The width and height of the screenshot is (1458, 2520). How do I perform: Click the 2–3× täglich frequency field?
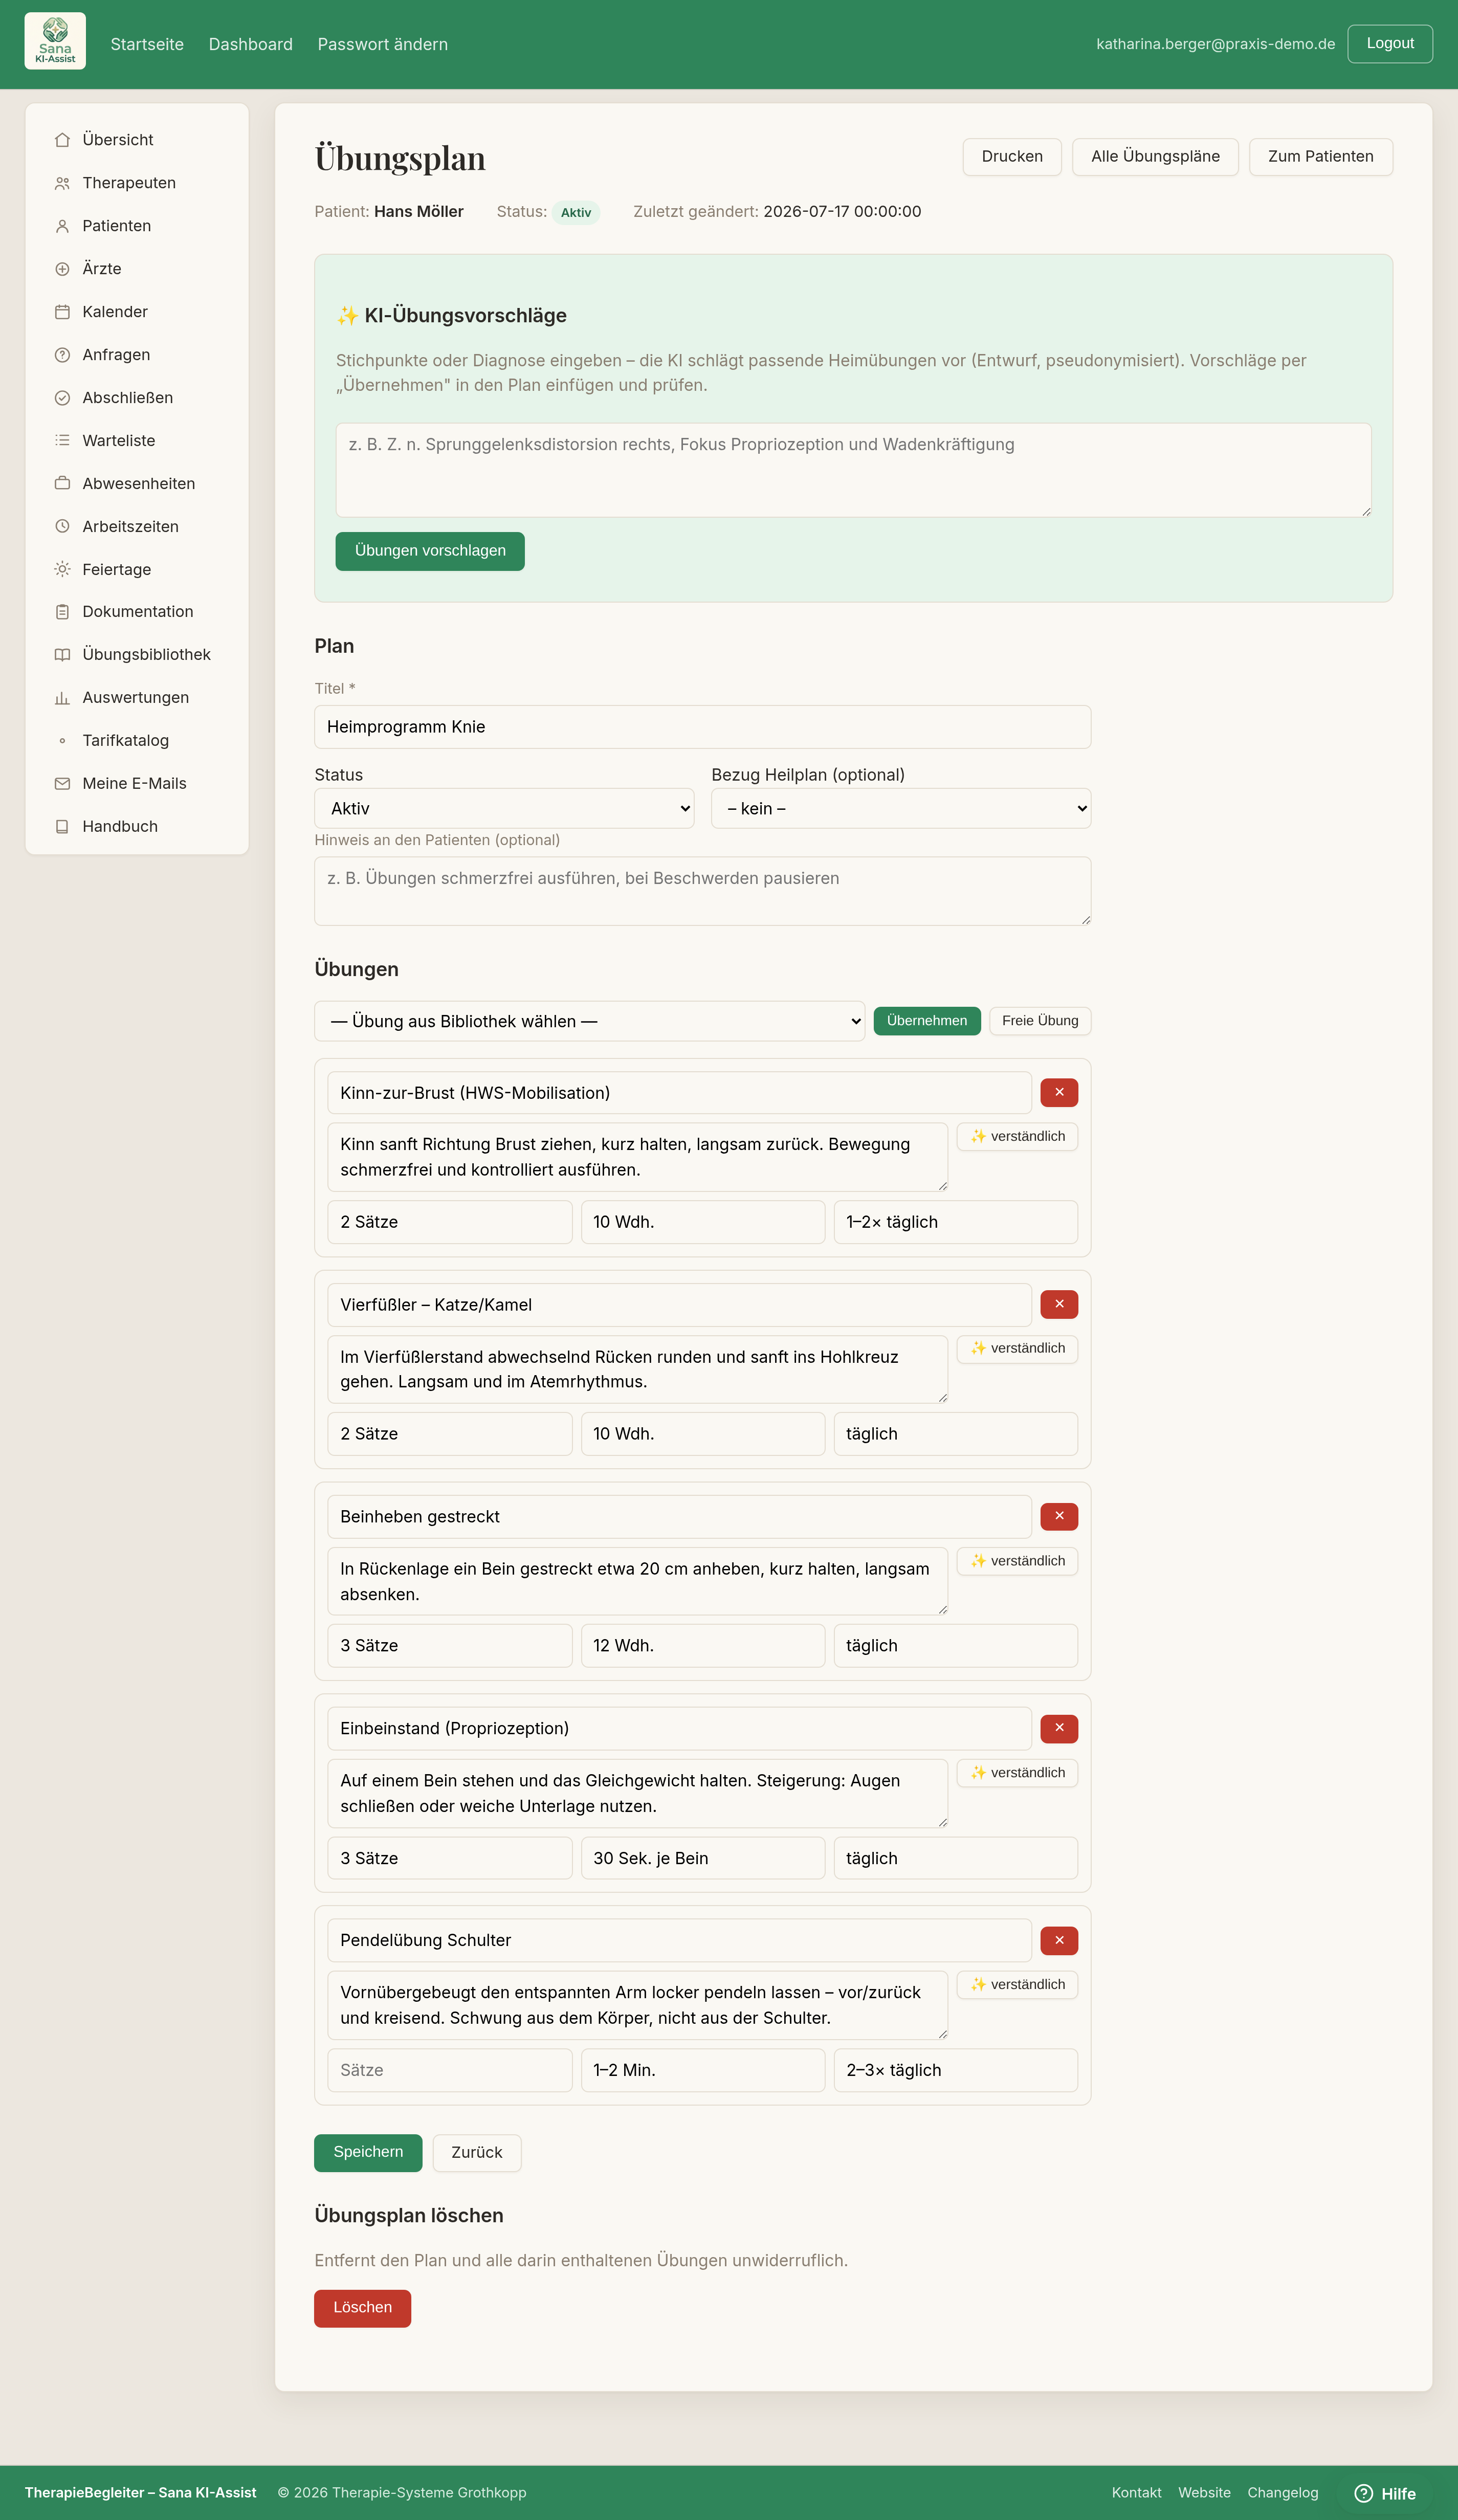tap(956, 2070)
